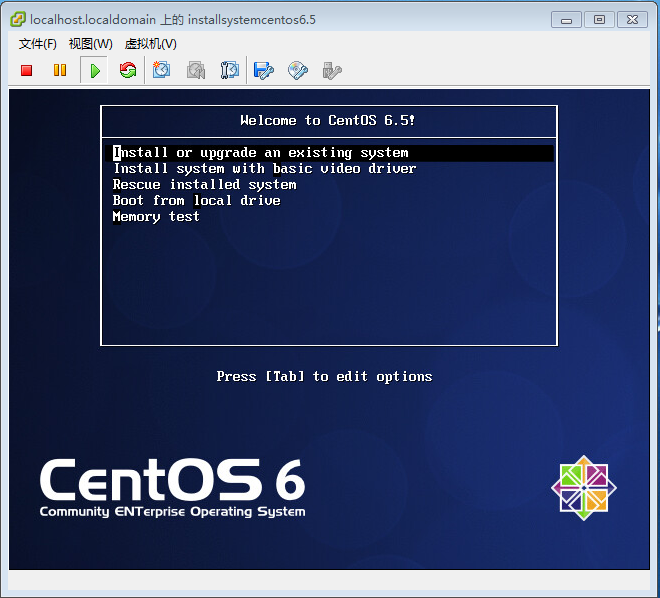Click the USB device connect icon
The width and height of the screenshot is (660, 598).
tap(332, 71)
